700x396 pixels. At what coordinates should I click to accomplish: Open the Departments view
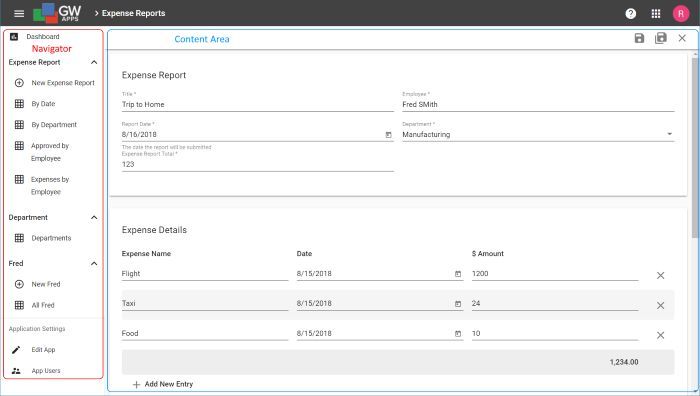51,238
